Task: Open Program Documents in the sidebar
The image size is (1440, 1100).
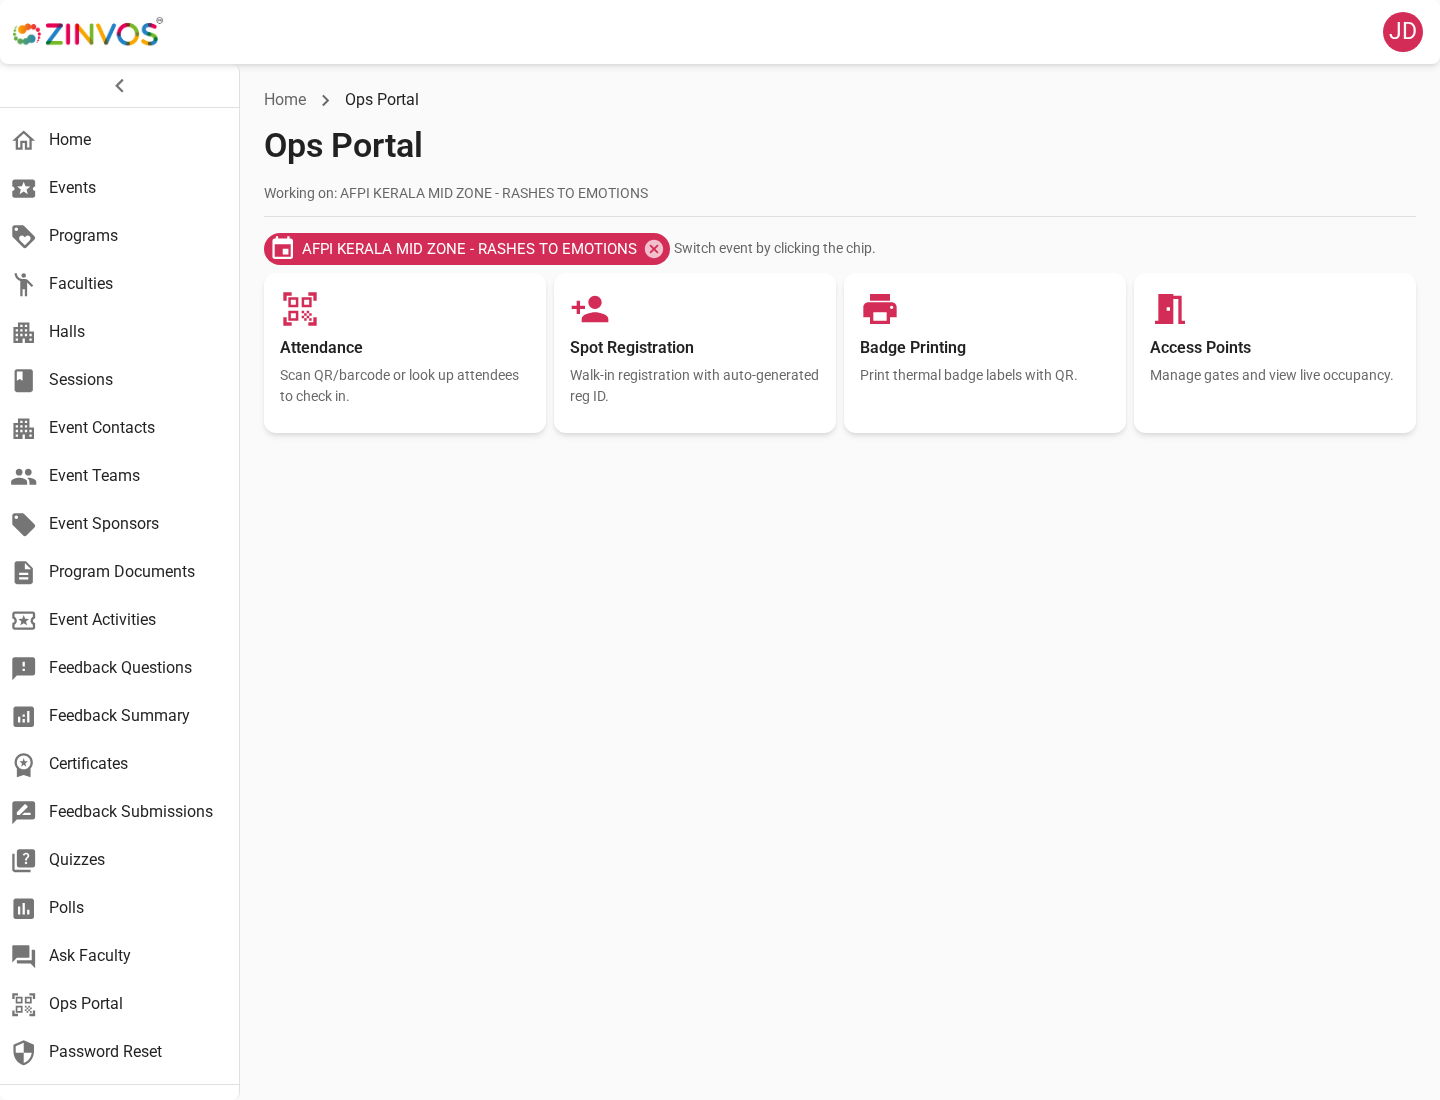Action: coord(120,572)
